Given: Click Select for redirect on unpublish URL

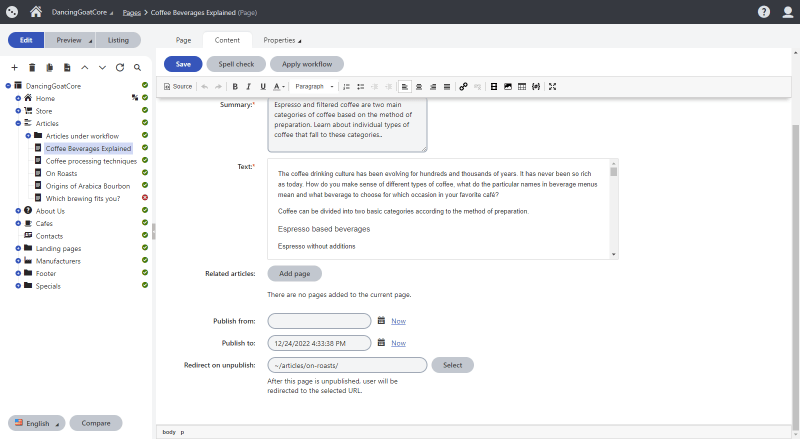Looking at the screenshot, I should [x=453, y=365].
